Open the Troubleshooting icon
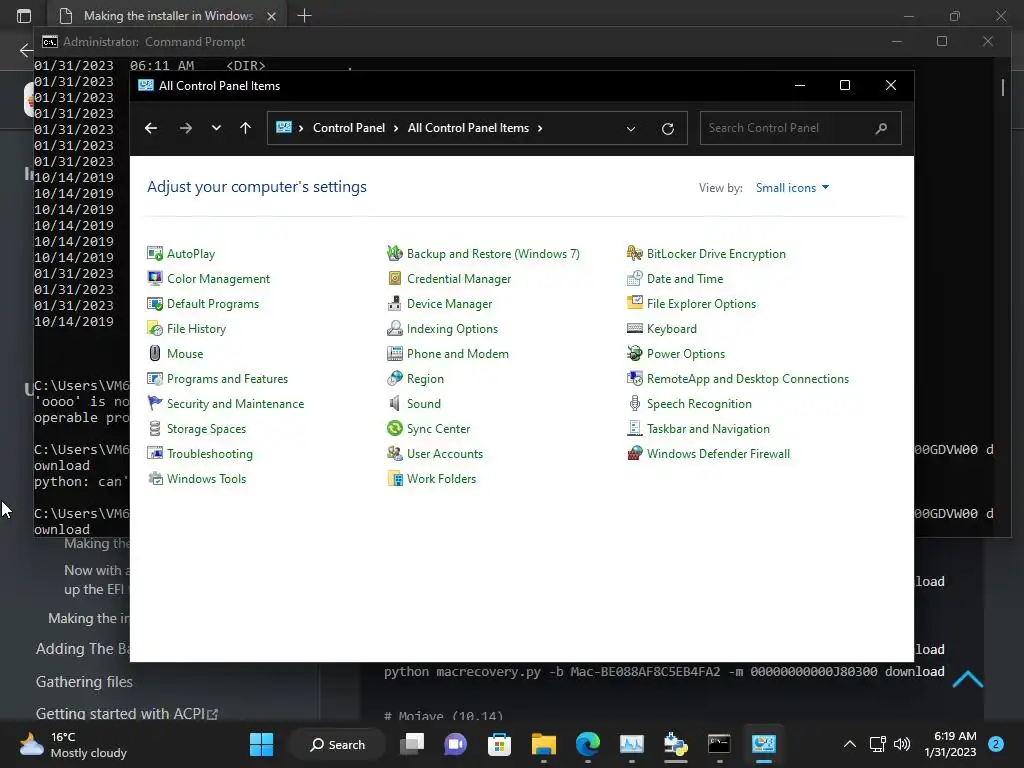This screenshot has height=768, width=1024. pos(155,453)
